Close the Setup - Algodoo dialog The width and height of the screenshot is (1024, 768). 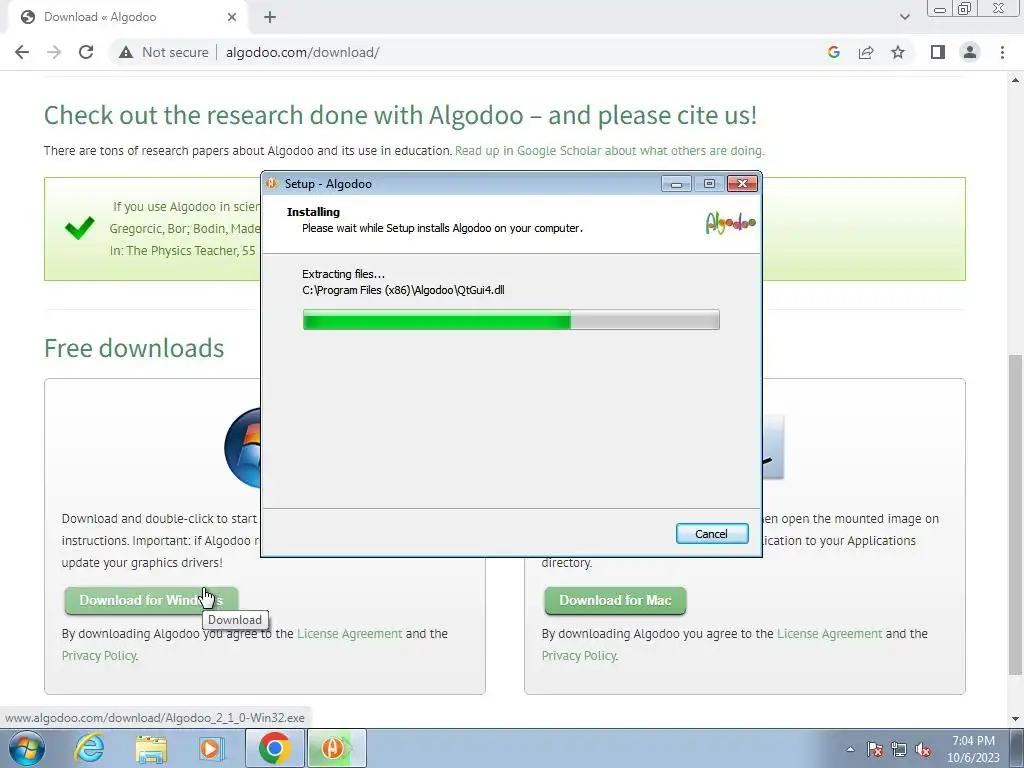pyautogui.click(x=743, y=184)
